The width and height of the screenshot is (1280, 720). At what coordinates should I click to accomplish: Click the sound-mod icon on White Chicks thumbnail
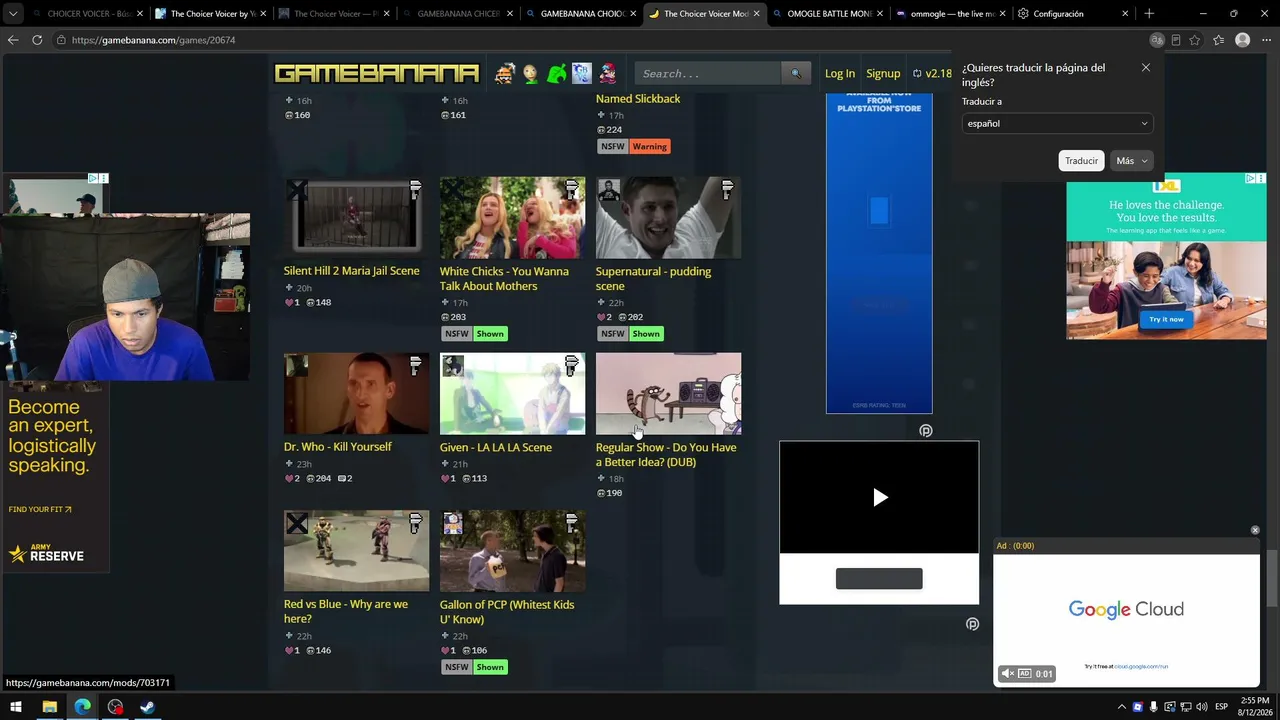click(571, 189)
